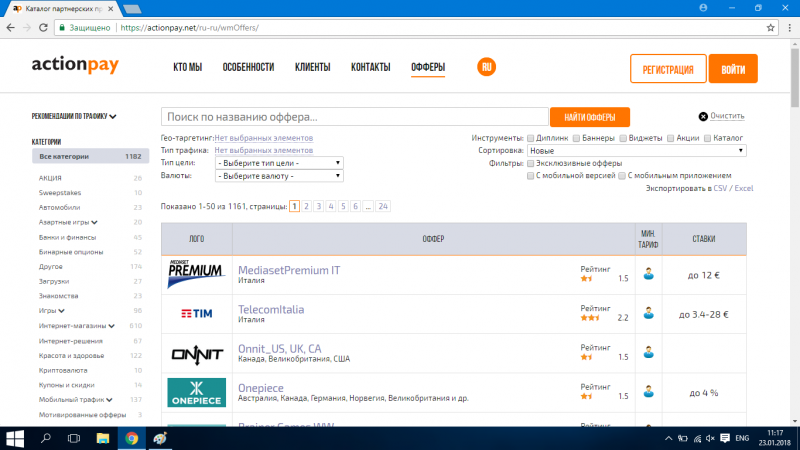The height and width of the screenshot is (450, 800).
Task: Click the person icon in Onnit row
Action: (648, 353)
